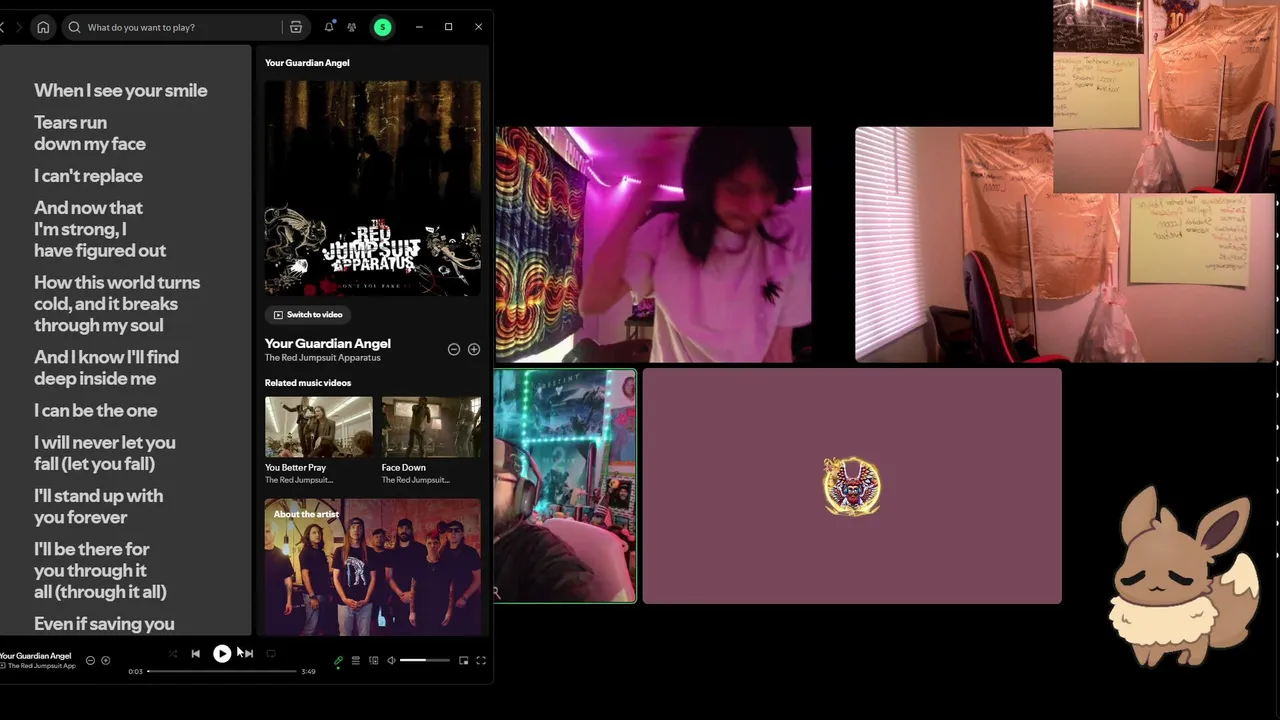Skip to next track
This screenshot has width=1280, height=720.
pos(248,654)
